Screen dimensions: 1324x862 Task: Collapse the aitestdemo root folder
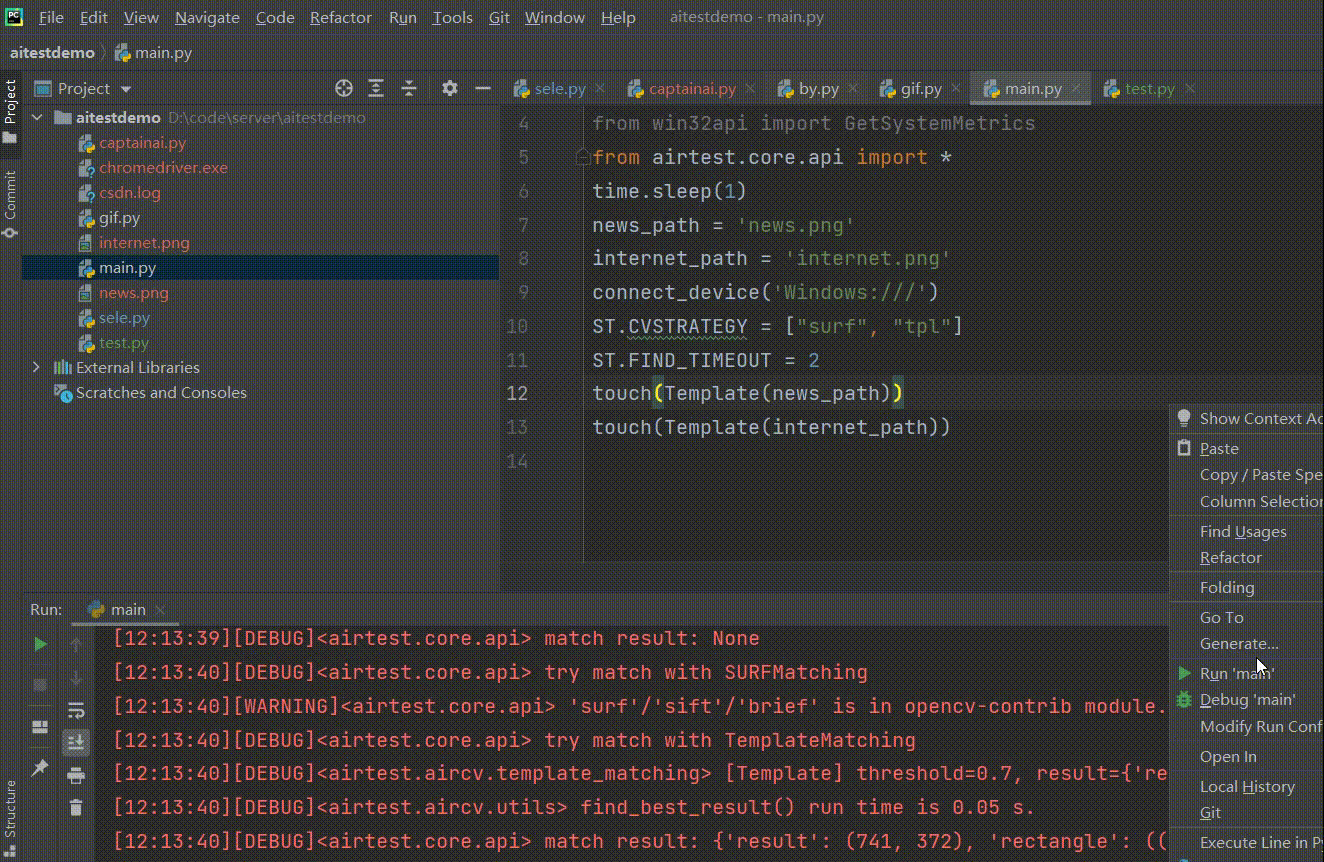coord(37,117)
